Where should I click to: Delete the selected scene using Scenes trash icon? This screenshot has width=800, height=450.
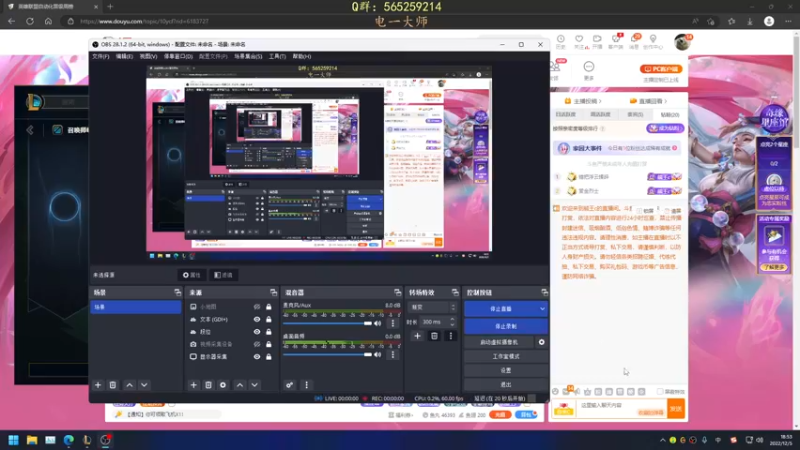(x=113, y=385)
